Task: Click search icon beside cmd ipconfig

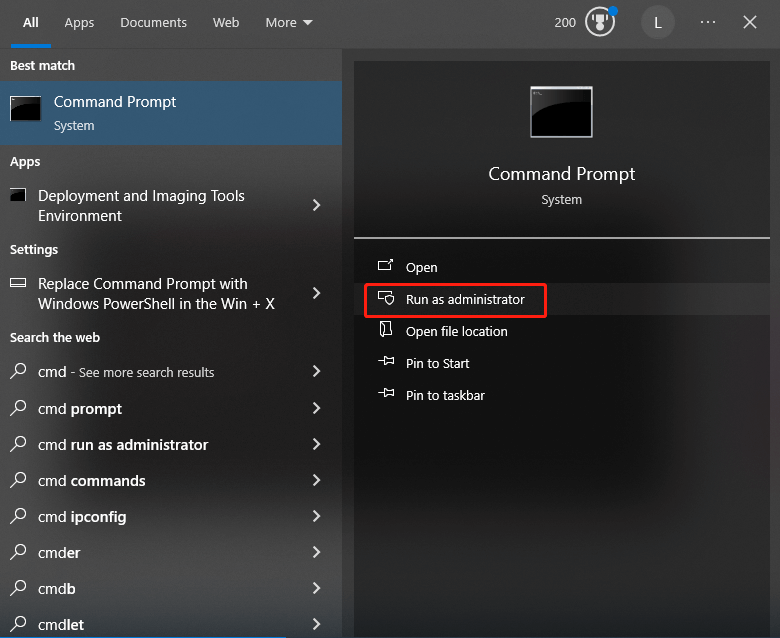Action: tap(18, 516)
